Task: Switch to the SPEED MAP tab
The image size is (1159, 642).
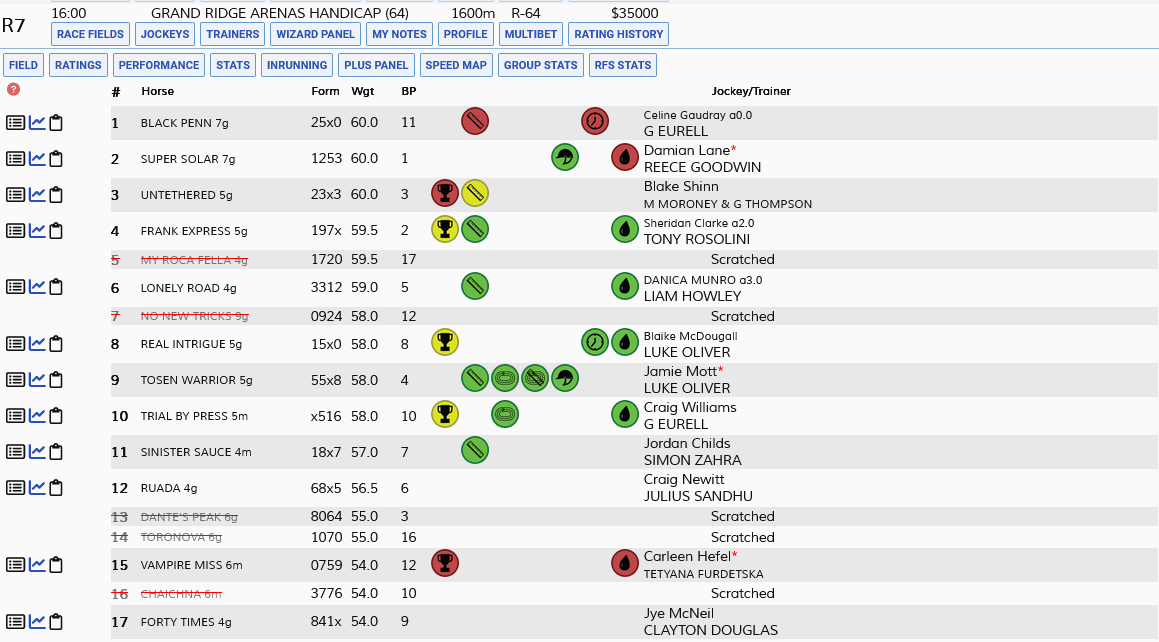Action: pyautogui.click(x=456, y=65)
